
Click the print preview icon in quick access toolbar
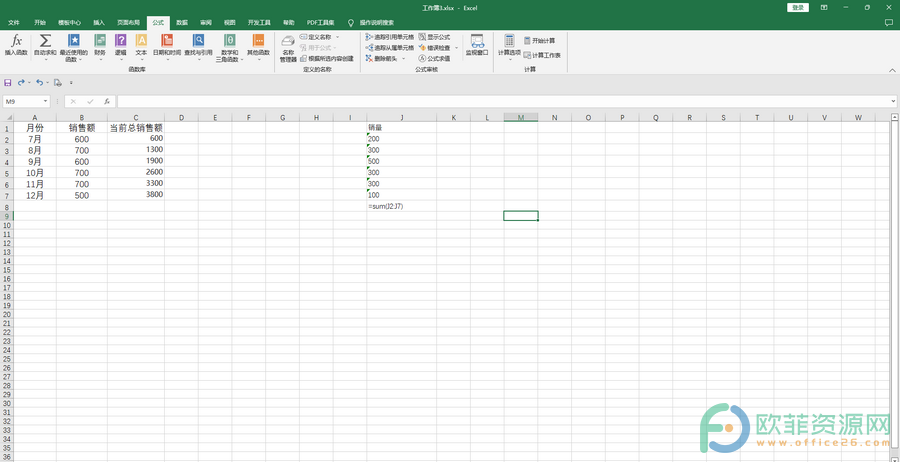[x=57, y=83]
